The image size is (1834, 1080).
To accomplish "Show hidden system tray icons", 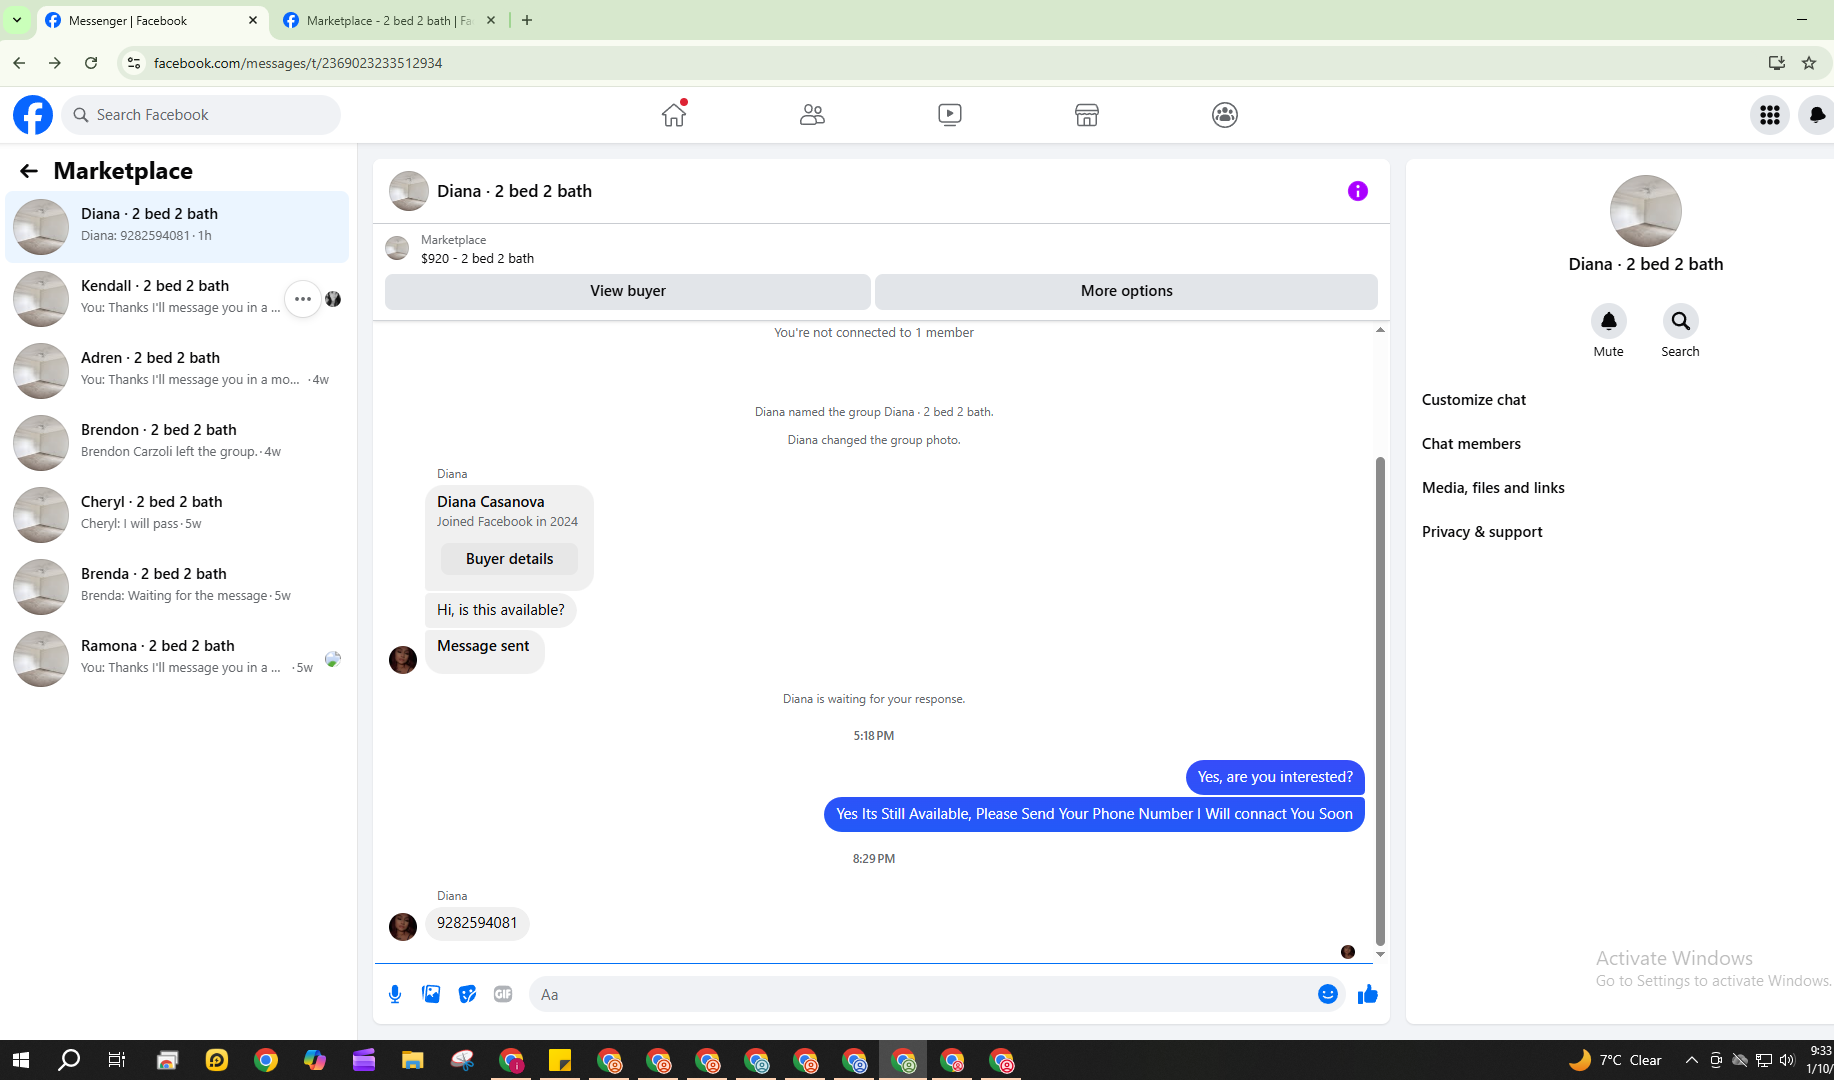I will tap(1692, 1060).
